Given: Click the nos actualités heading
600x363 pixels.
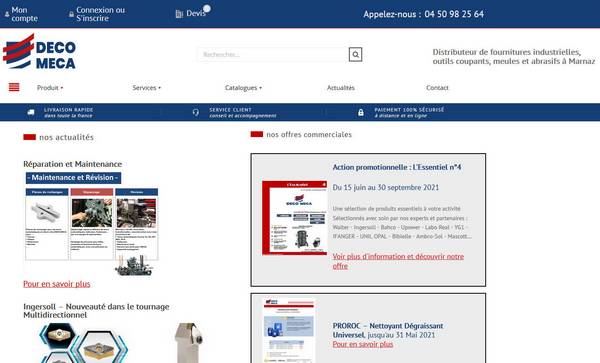Looking at the screenshot, I should click(66, 137).
